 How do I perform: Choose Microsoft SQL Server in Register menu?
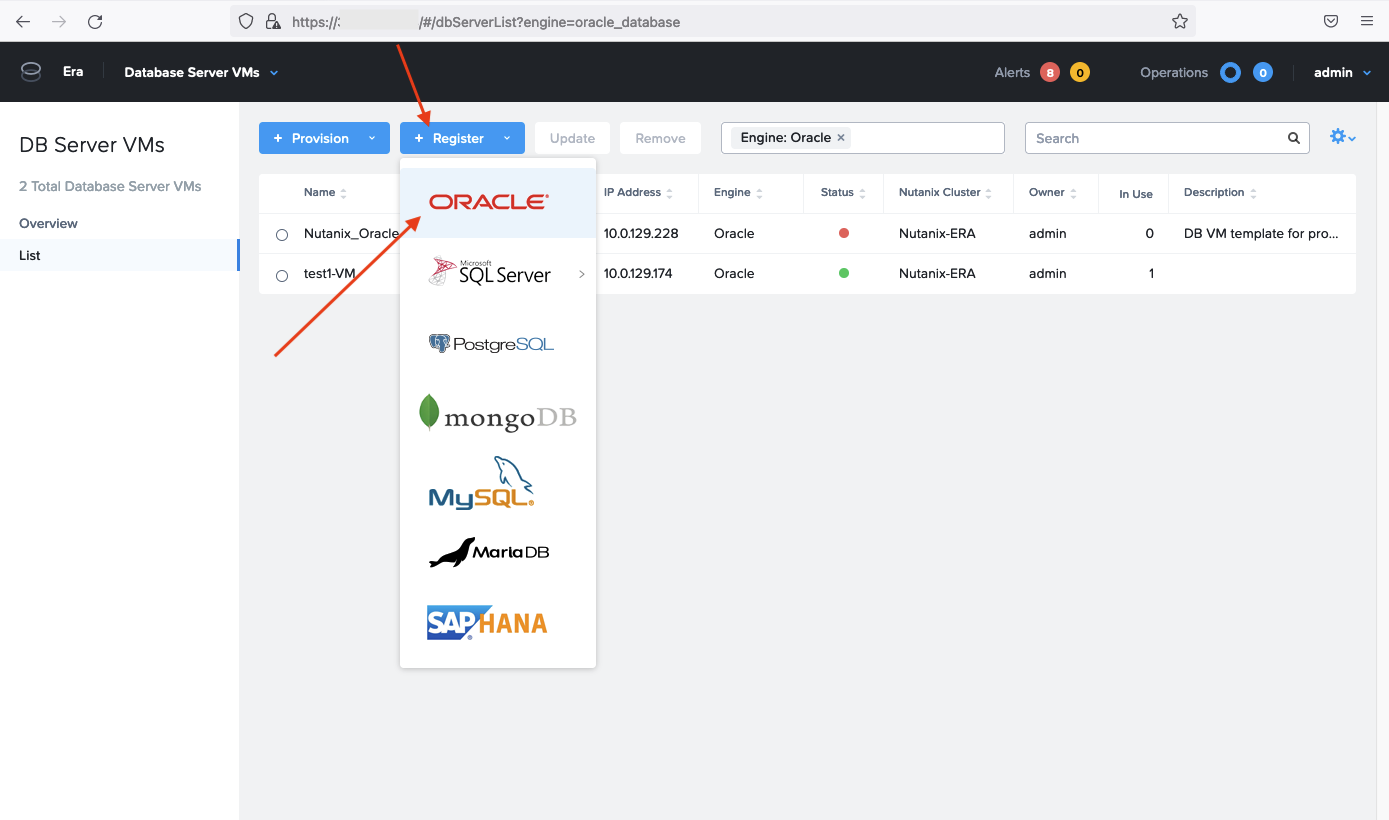pos(498,273)
